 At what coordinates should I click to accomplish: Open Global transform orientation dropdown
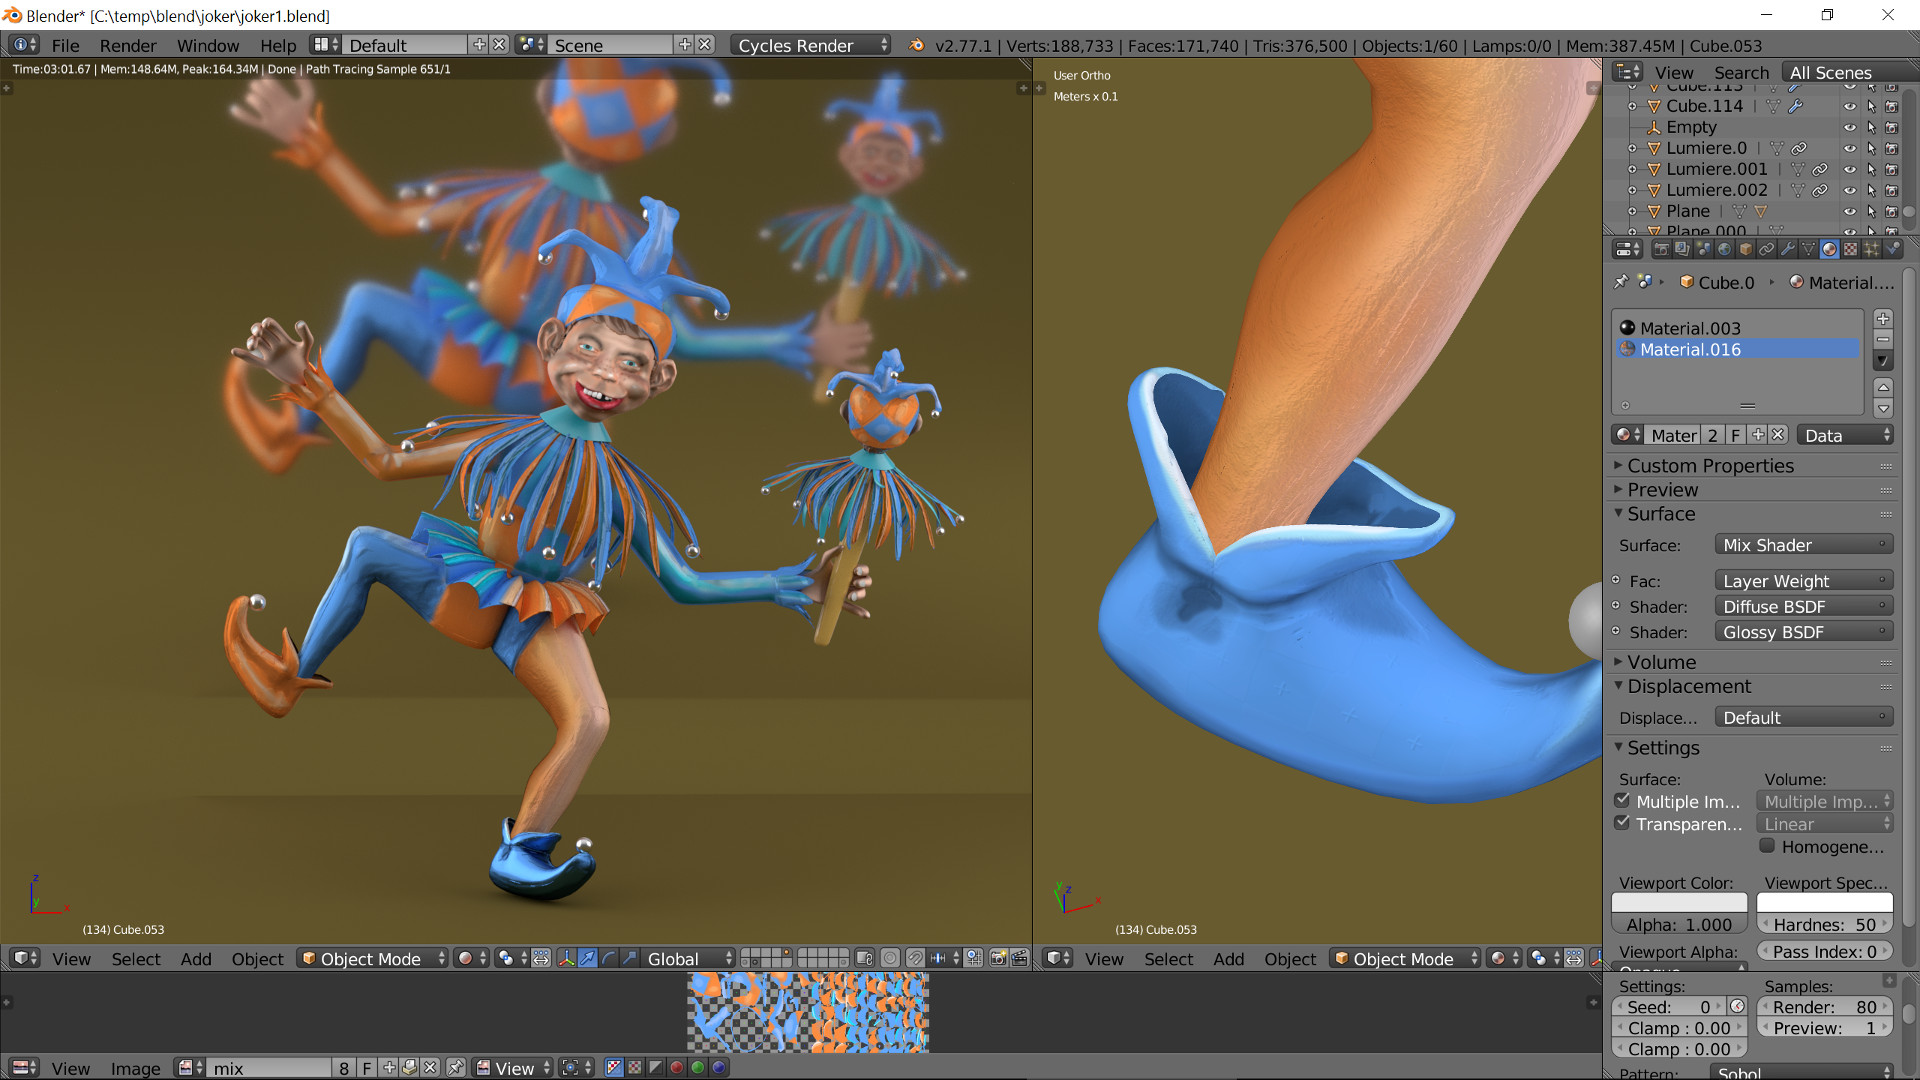click(688, 958)
